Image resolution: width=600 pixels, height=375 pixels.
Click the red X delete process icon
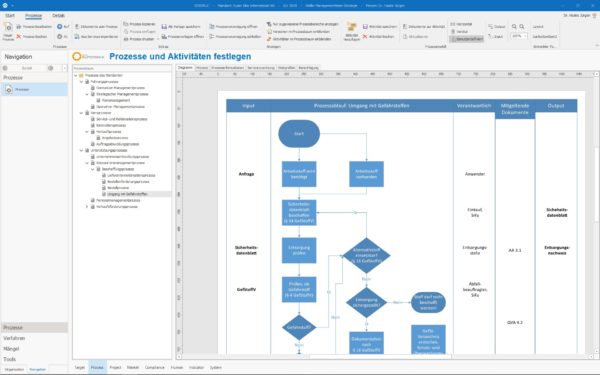19,37
